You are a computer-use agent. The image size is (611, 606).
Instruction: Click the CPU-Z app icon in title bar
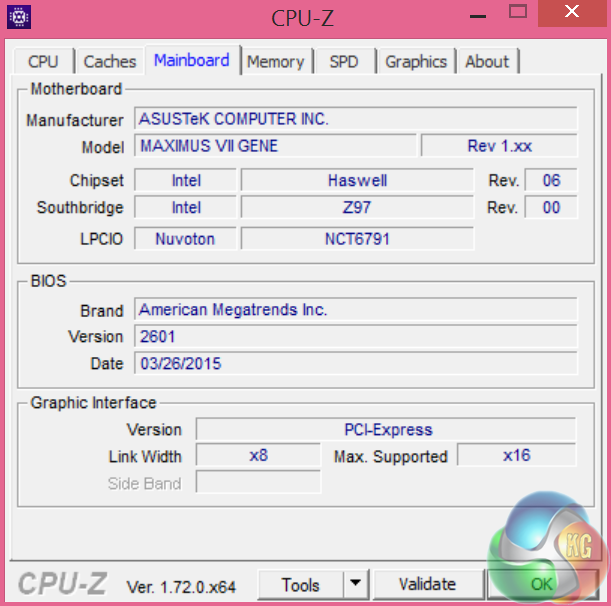19,17
